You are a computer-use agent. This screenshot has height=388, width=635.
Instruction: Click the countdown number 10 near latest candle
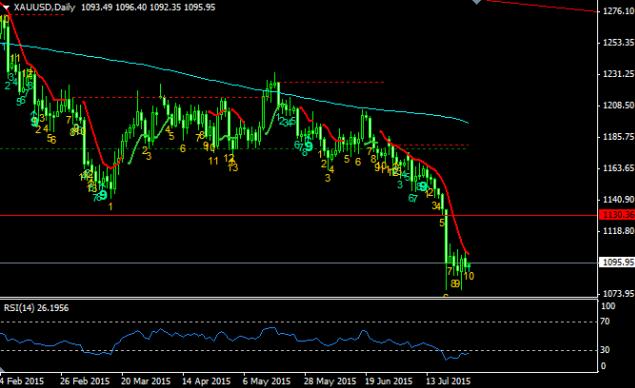[x=469, y=276]
